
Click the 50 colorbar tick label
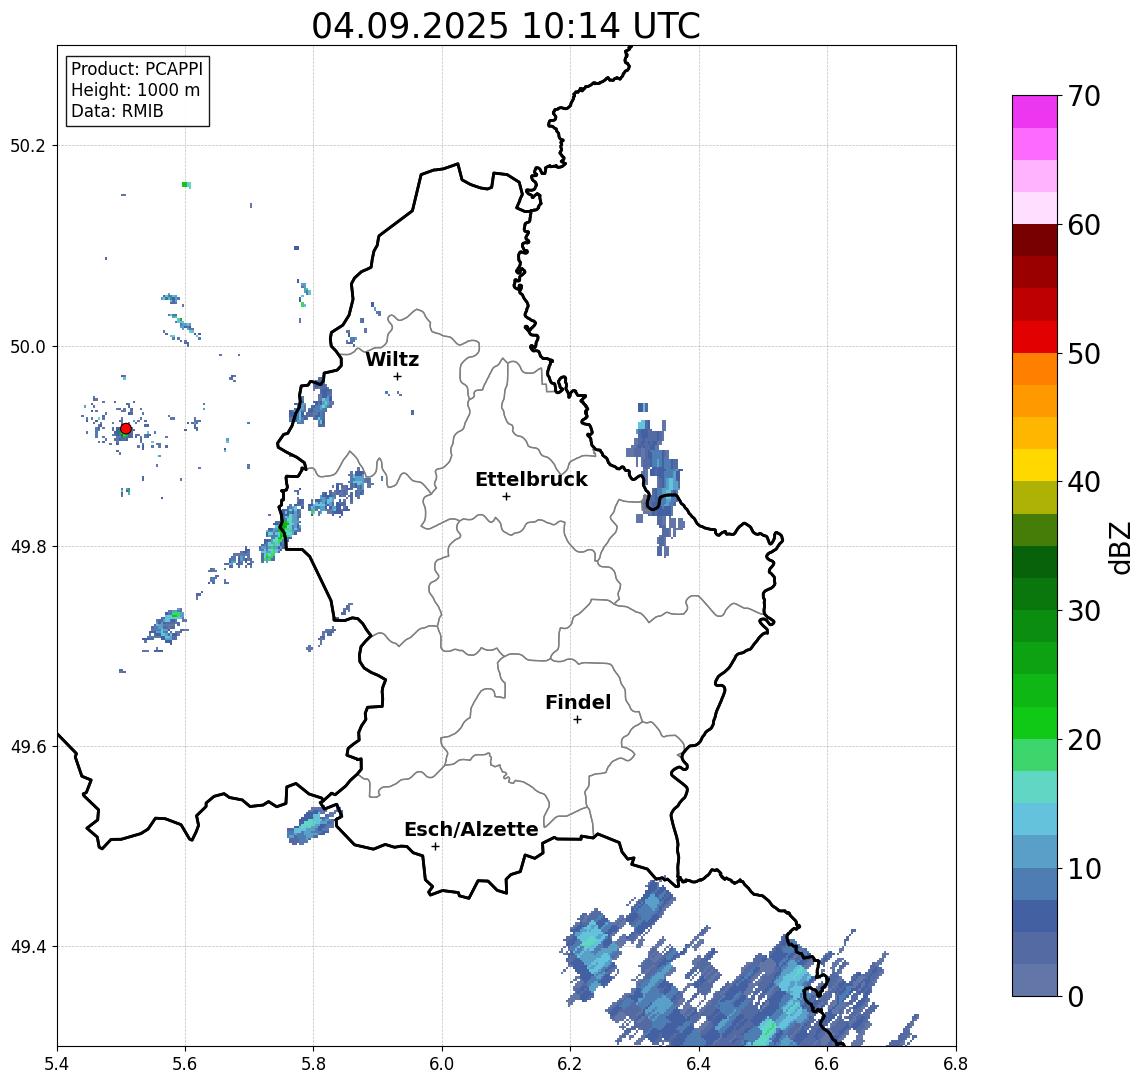1084,354
